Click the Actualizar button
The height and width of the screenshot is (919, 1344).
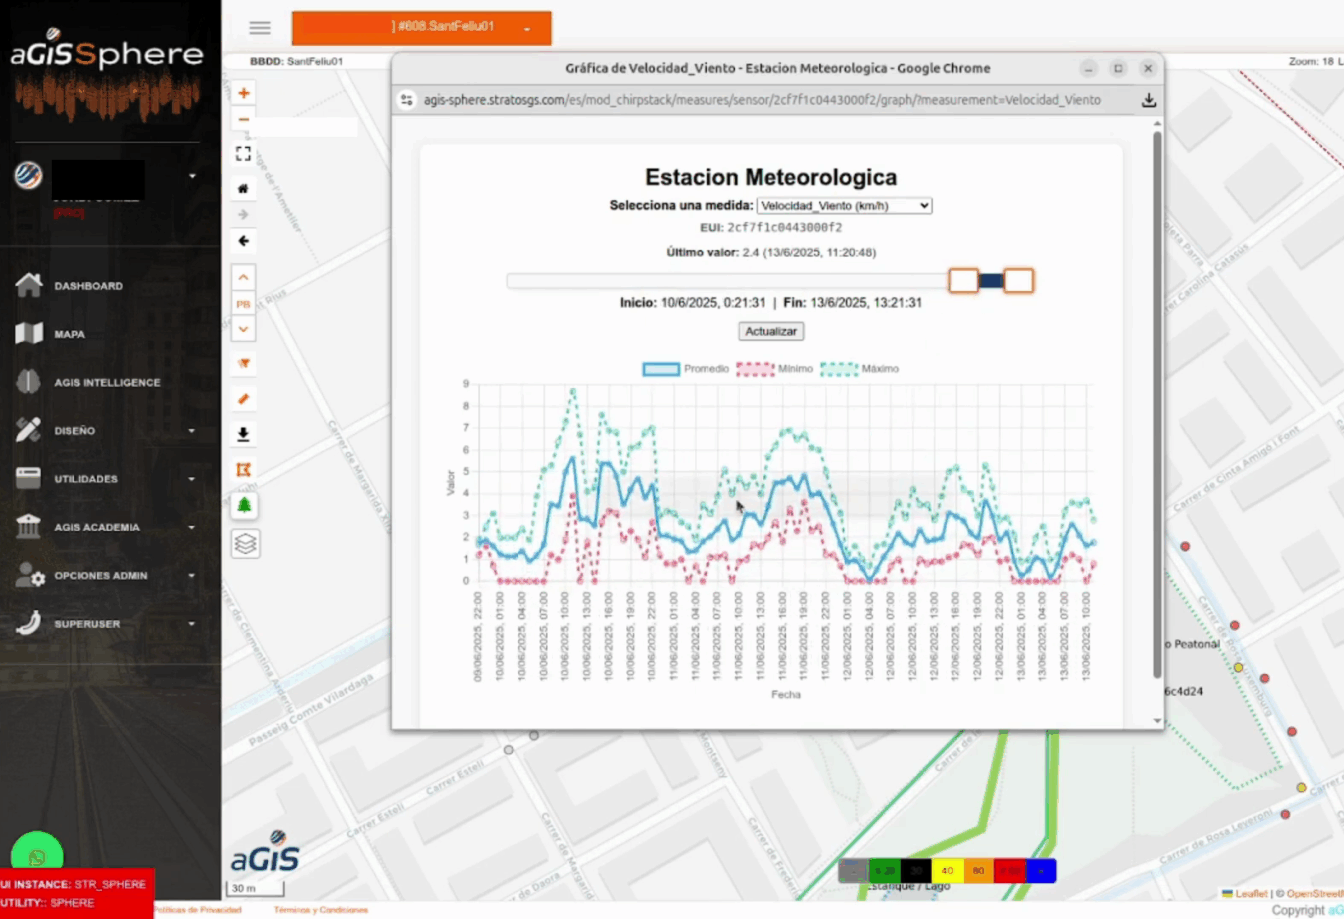pos(771,331)
